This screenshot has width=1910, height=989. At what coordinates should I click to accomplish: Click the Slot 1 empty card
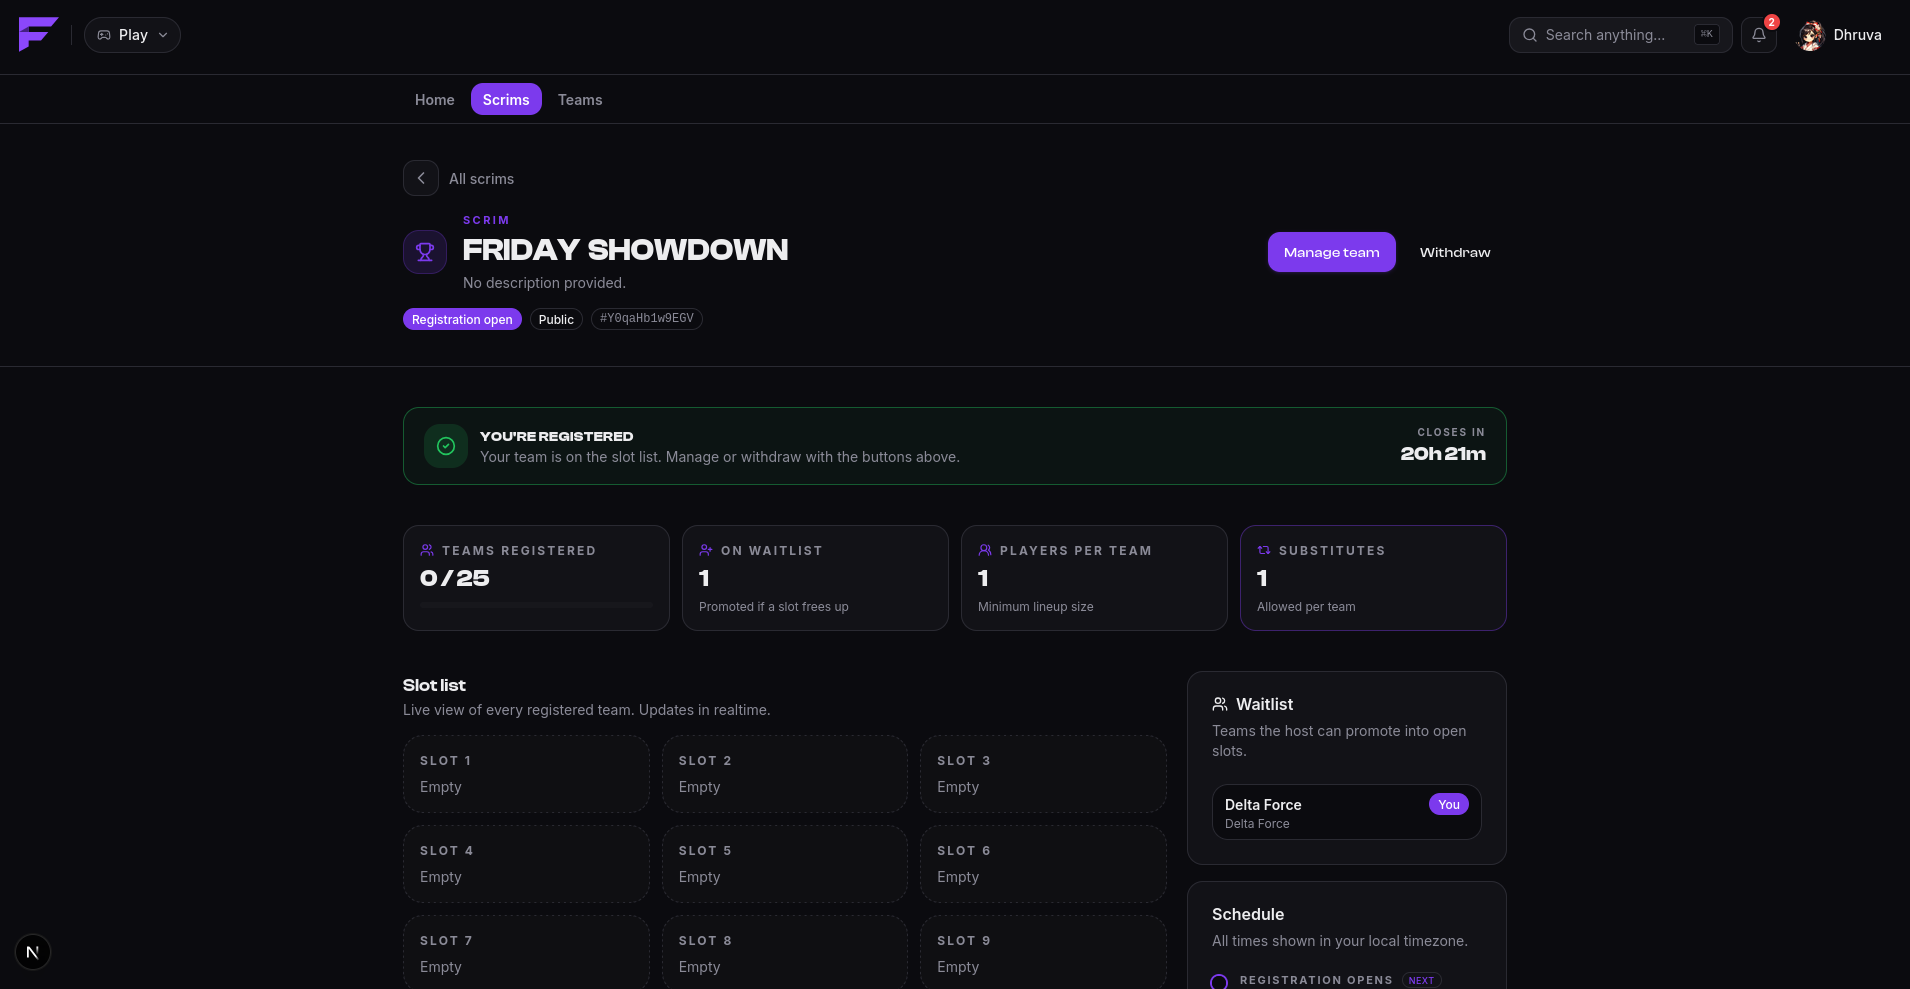pyautogui.click(x=526, y=774)
